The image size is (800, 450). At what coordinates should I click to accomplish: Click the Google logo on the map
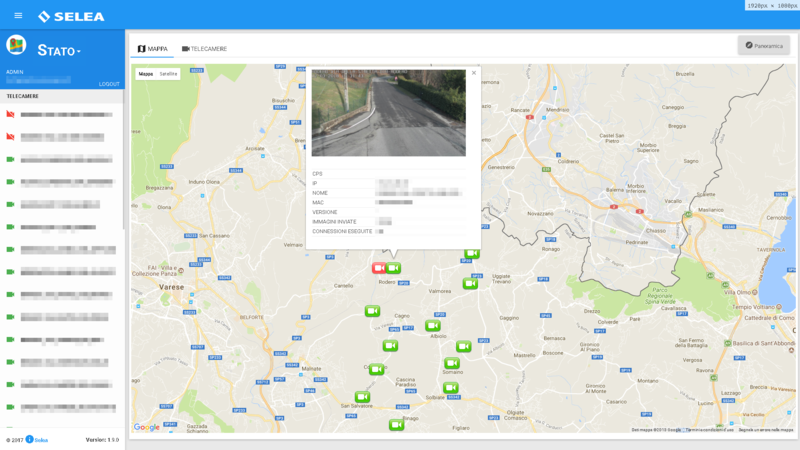click(x=146, y=427)
